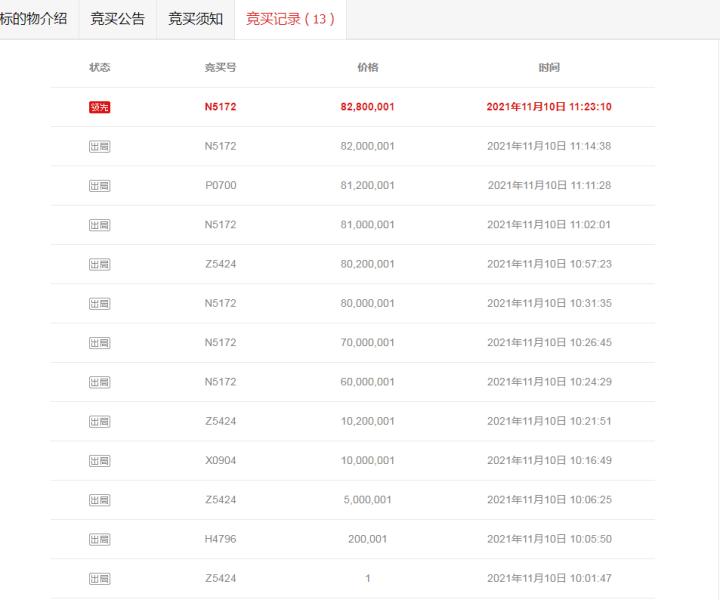Select the price 81,200,001

[x=367, y=185]
